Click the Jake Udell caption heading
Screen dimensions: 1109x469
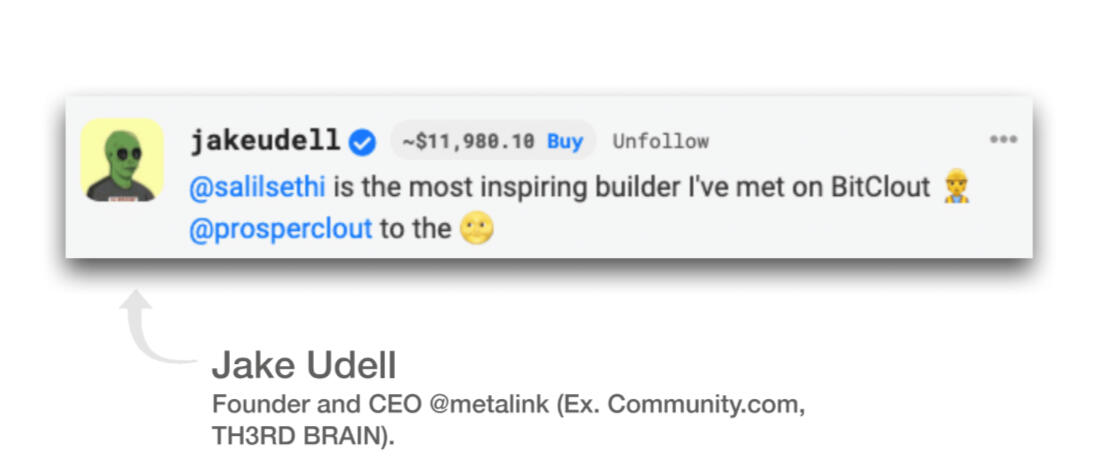[303, 366]
